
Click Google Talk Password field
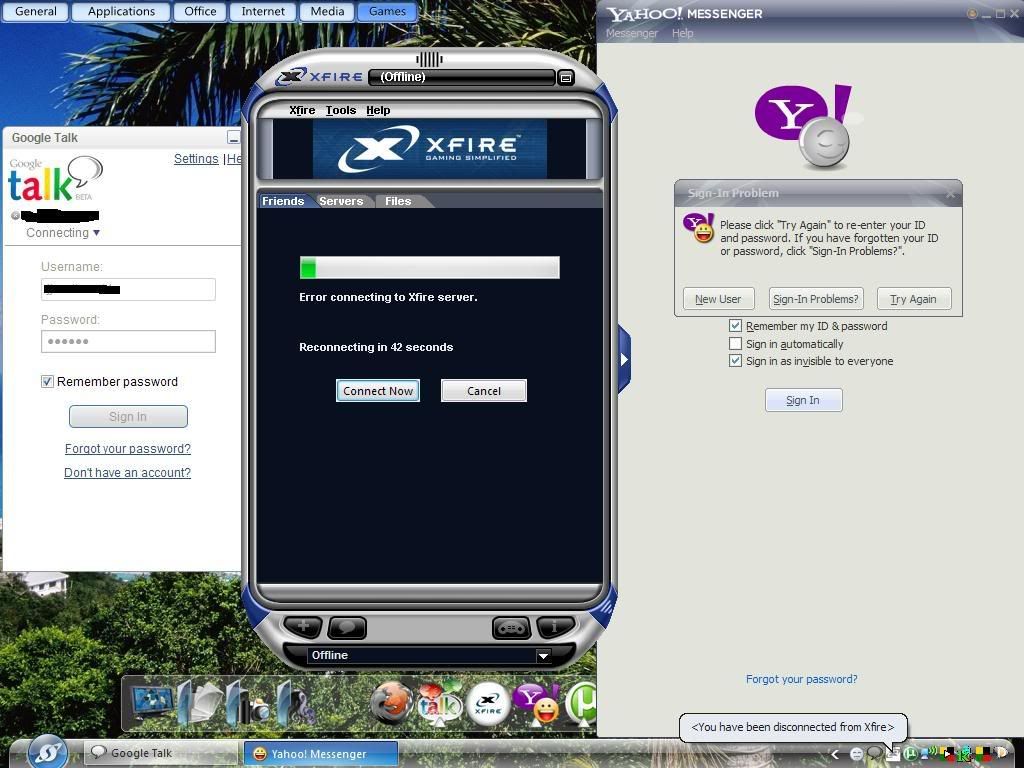point(128,341)
